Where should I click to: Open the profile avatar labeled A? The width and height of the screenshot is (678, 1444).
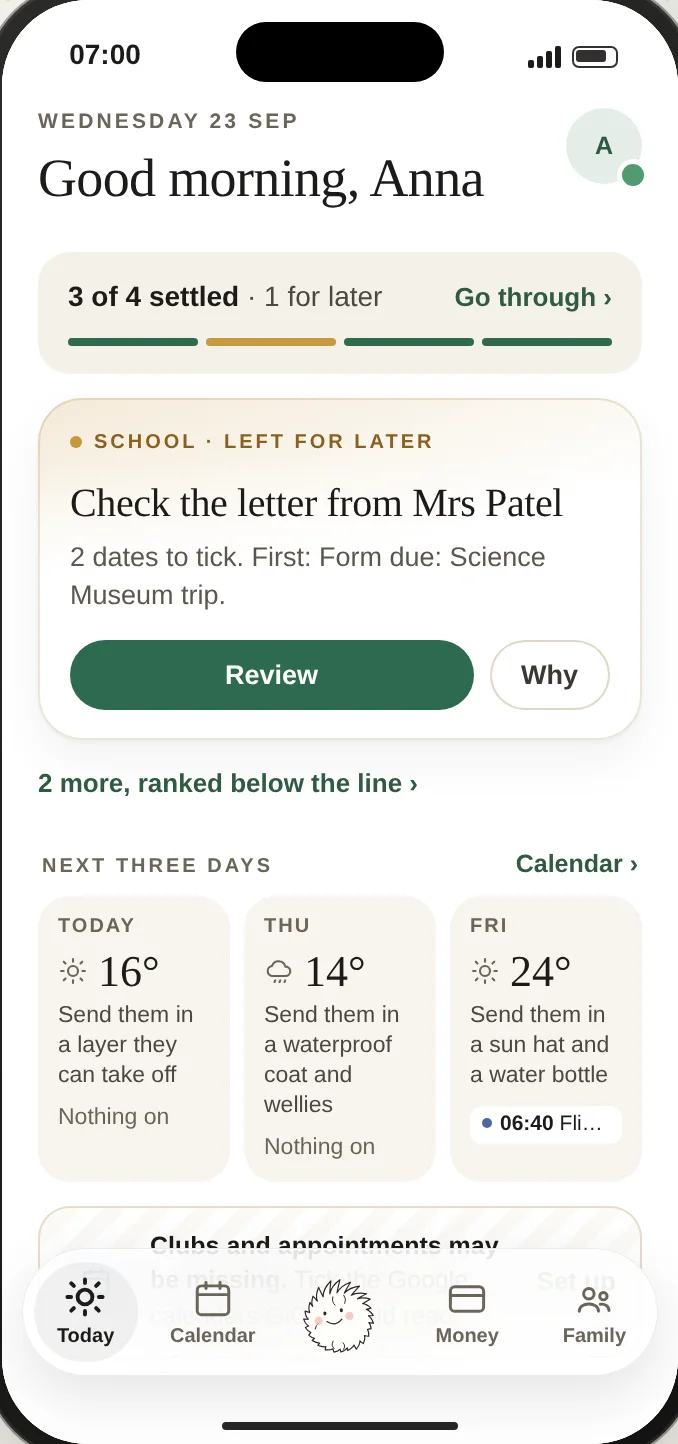pyautogui.click(x=604, y=146)
